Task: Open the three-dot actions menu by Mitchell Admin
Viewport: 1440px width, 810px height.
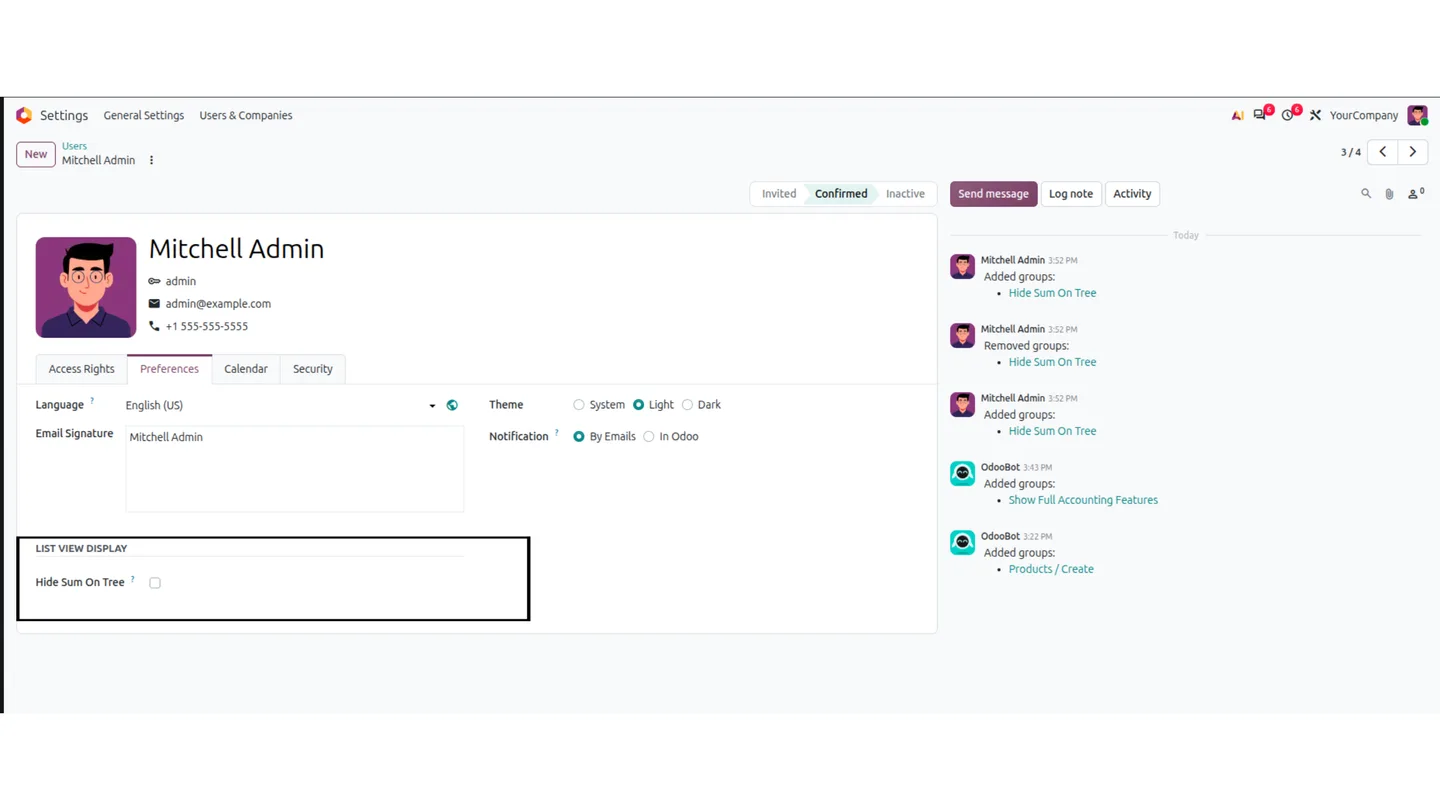Action: (x=151, y=160)
